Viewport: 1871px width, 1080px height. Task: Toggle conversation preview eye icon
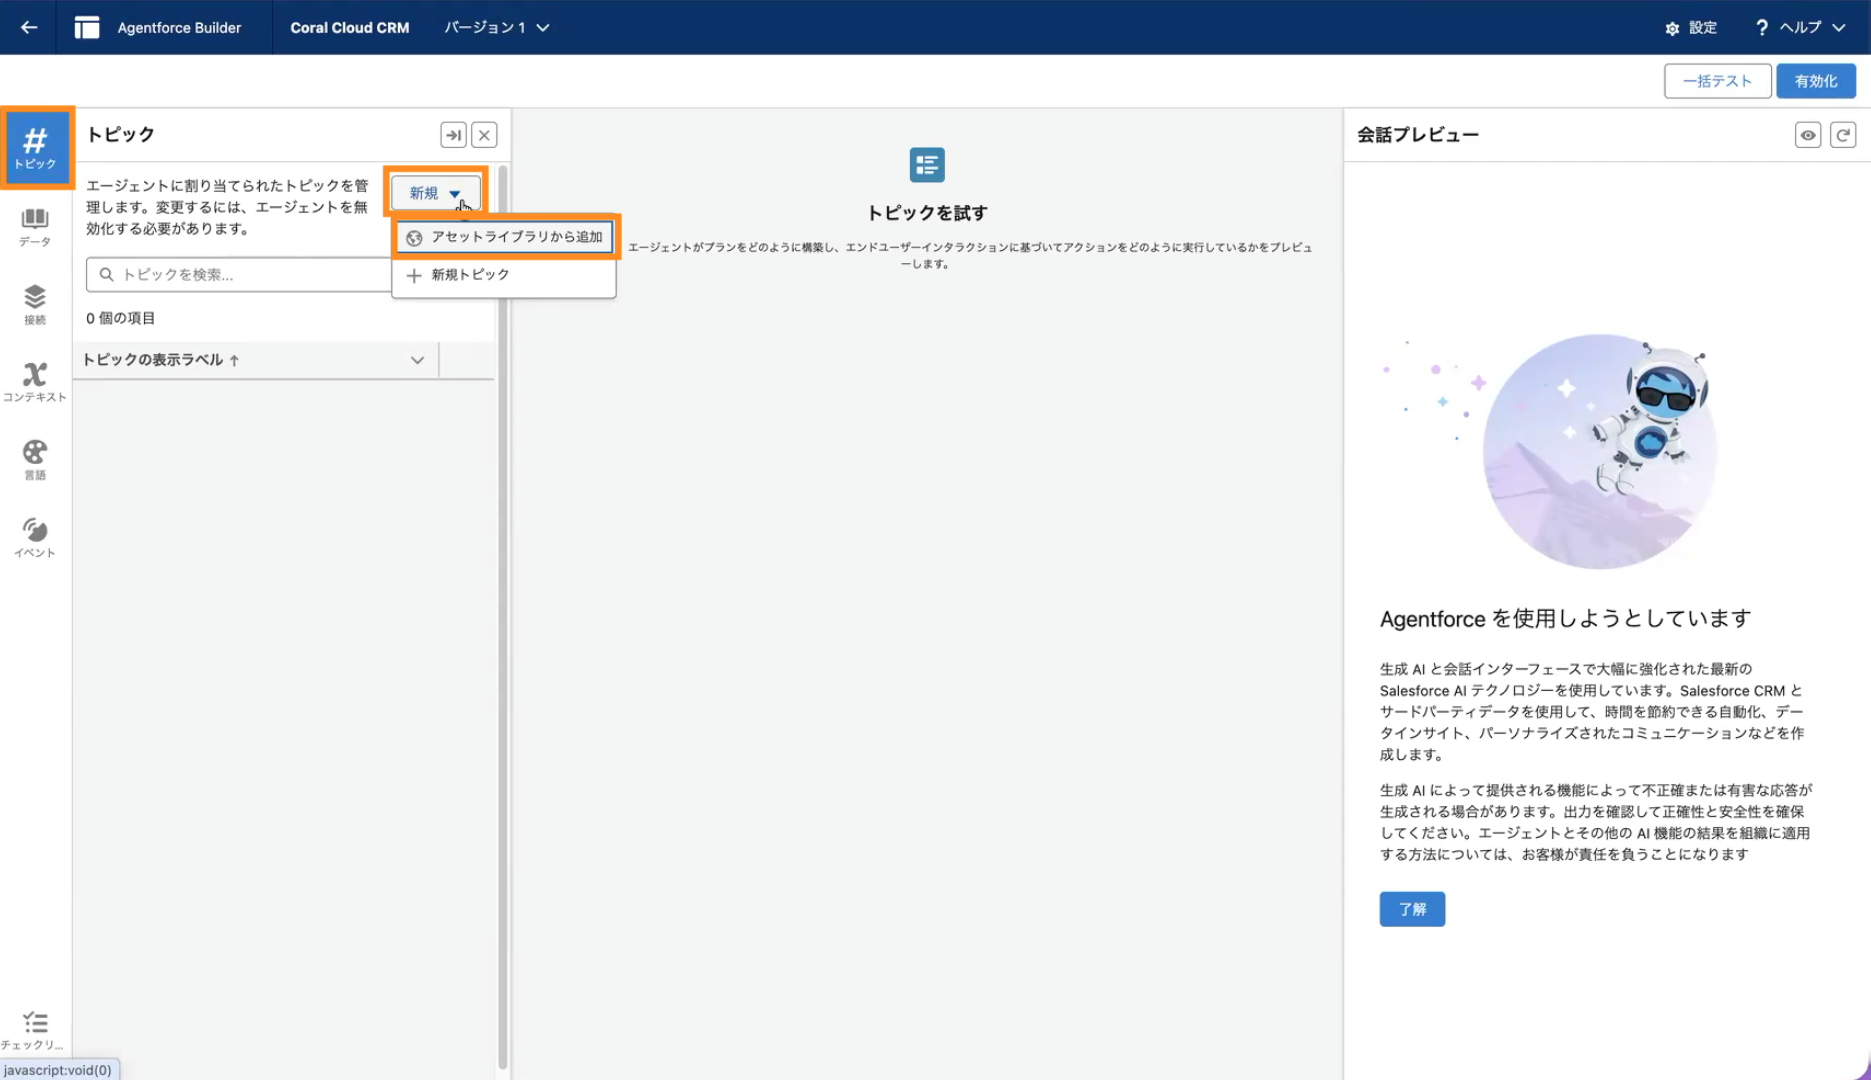pyautogui.click(x=1808, y=135)
